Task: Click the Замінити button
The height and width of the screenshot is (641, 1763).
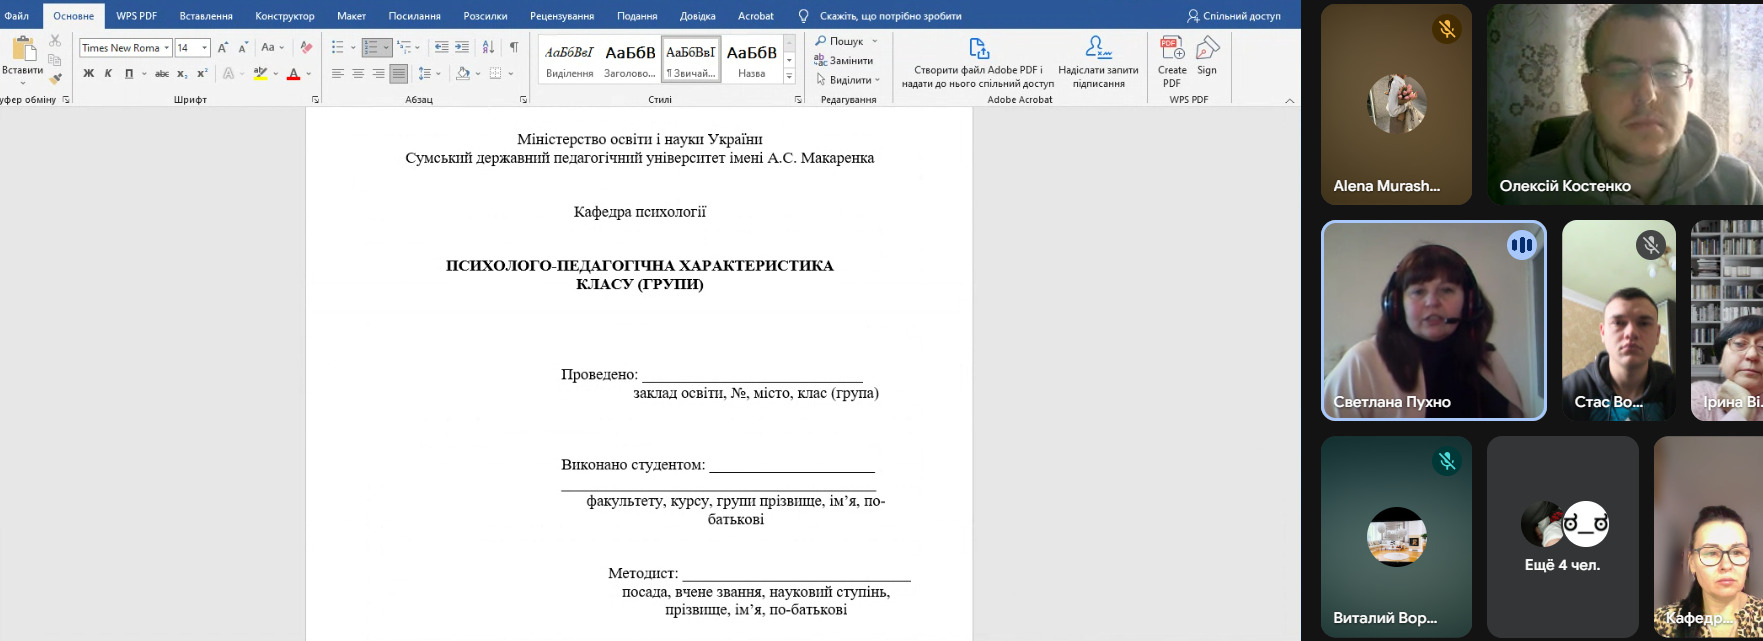Action: point(845,61)
